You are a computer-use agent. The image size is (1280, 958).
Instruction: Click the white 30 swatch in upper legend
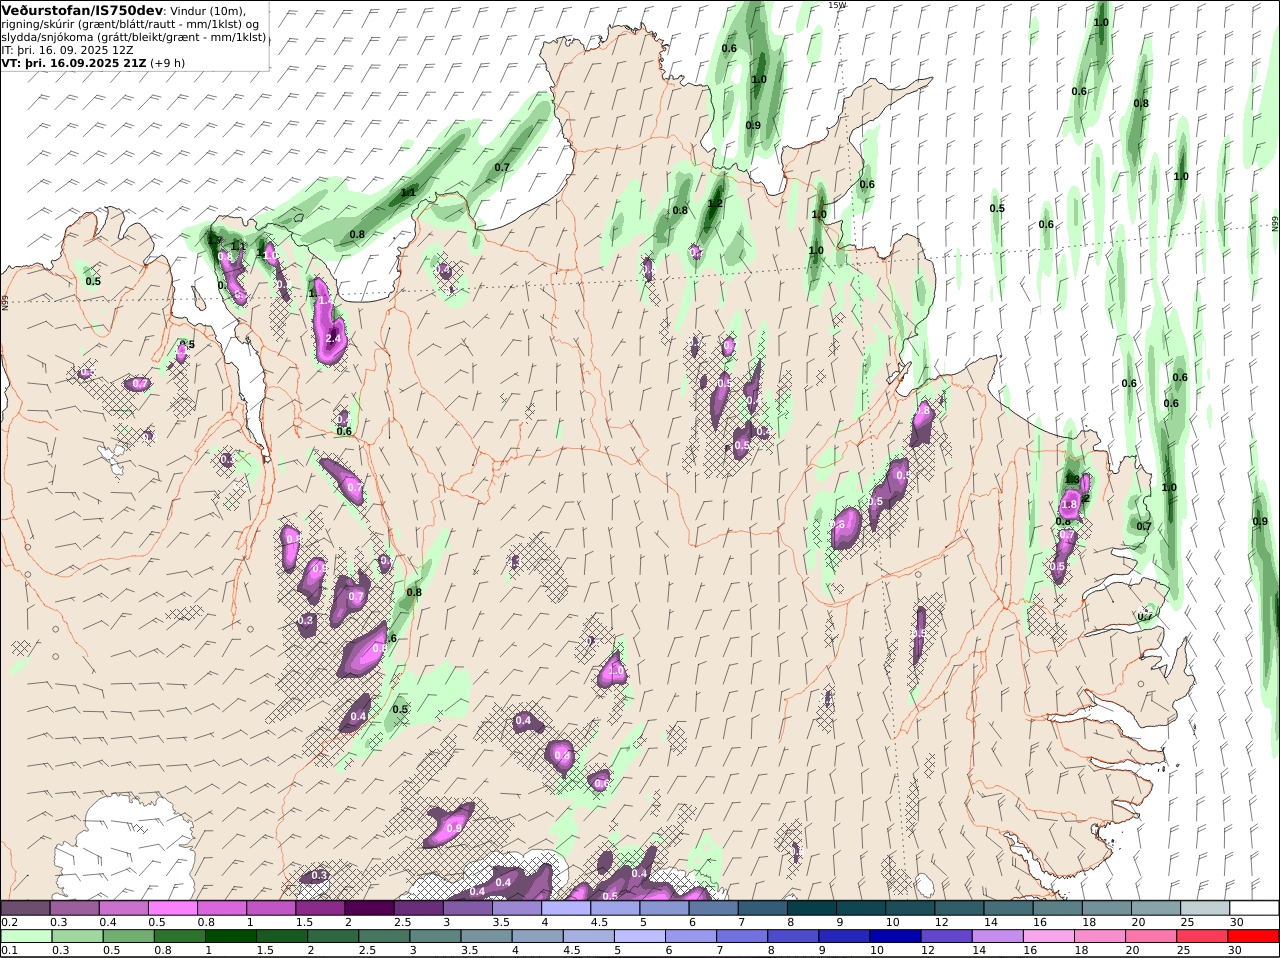pyautogui.click(x=1254, y=908)
